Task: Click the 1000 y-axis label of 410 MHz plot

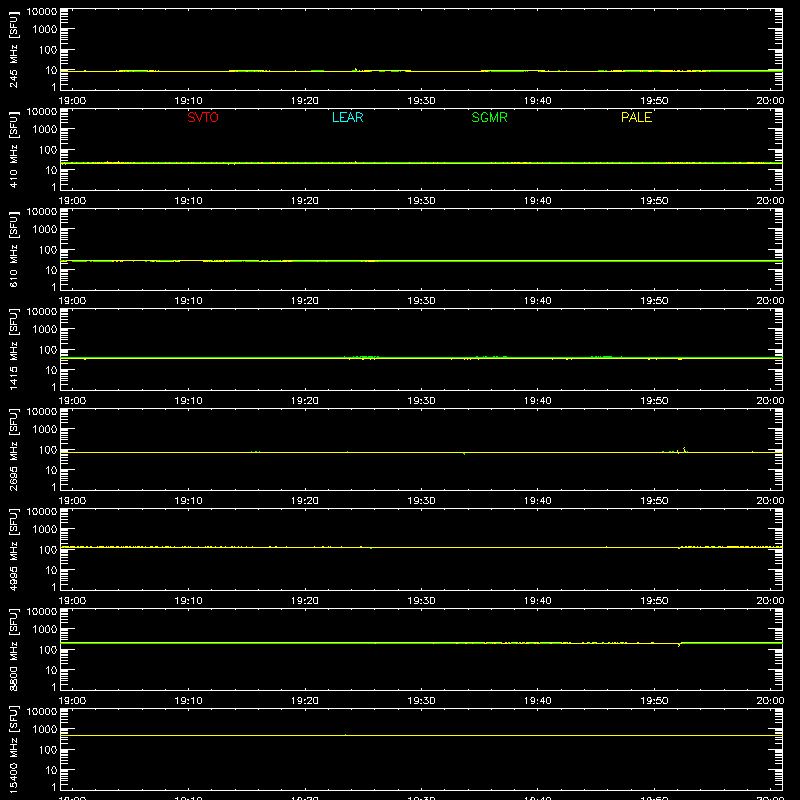Action: point(45,129)
